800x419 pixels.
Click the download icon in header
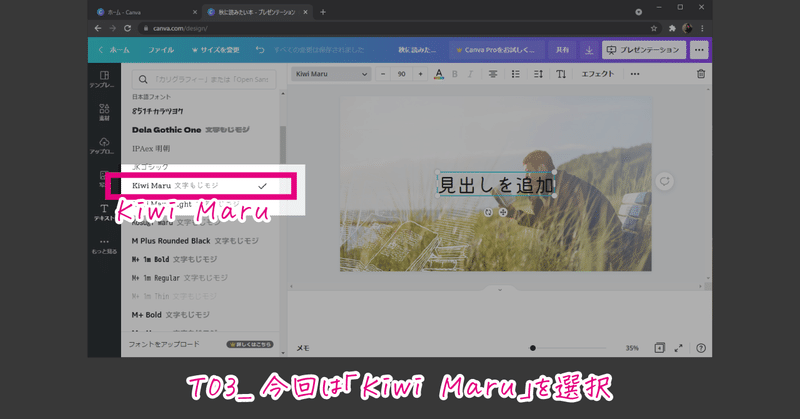tap(589, 50)
